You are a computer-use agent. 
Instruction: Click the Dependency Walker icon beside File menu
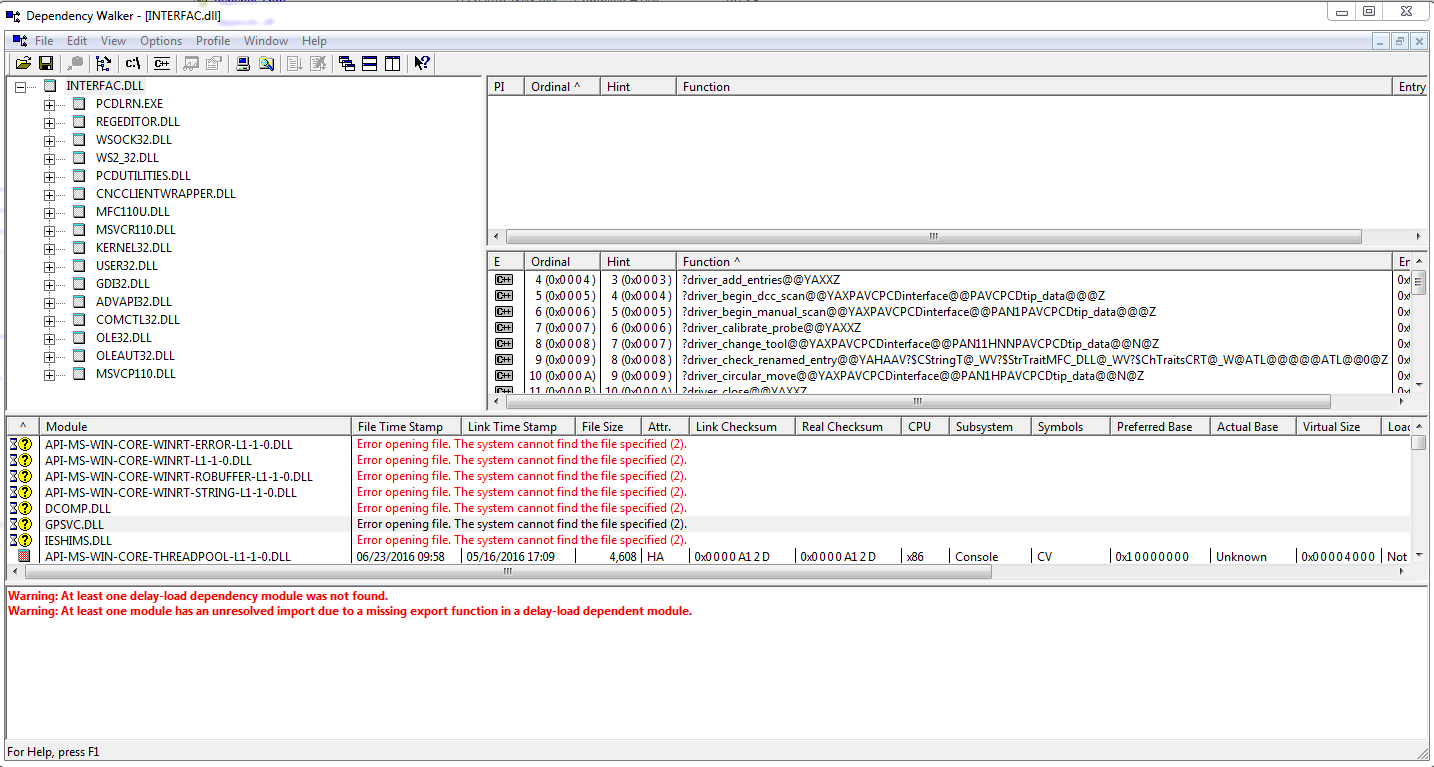(x=20, y=41)
